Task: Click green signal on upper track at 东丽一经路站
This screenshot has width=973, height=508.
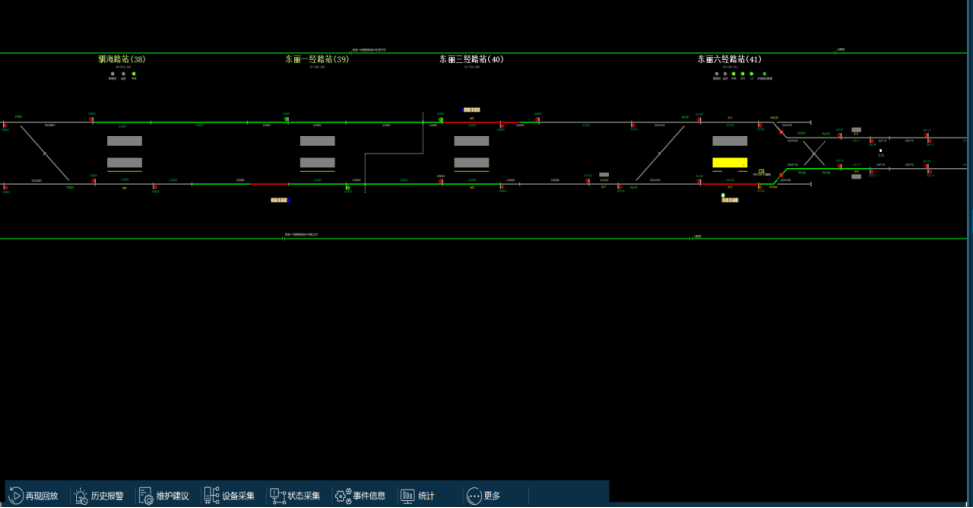Action: 287,119
